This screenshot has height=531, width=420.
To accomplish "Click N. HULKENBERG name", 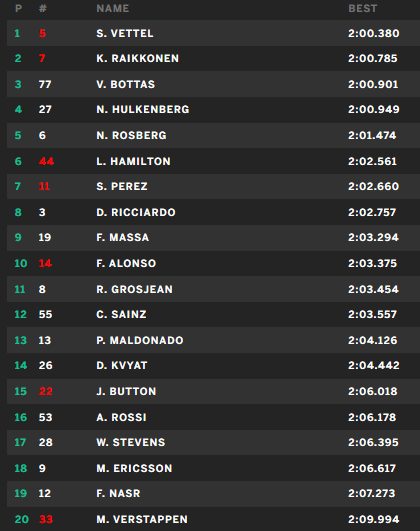I will 143,109.
